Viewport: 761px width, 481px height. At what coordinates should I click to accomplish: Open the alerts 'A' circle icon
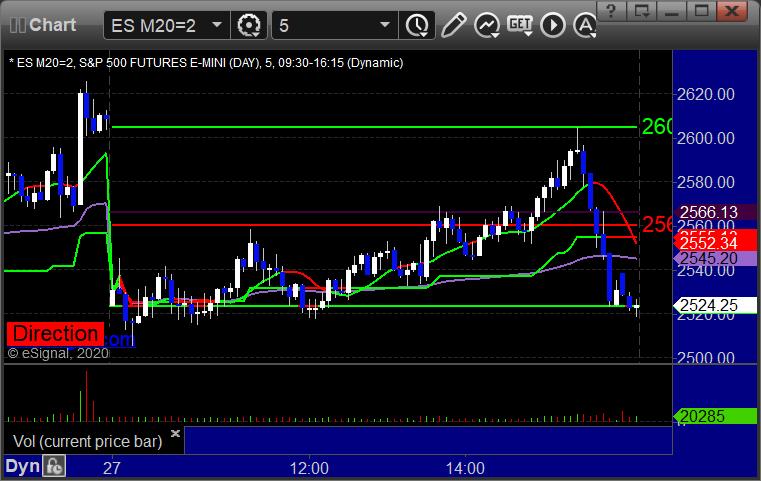click(585, 25)
